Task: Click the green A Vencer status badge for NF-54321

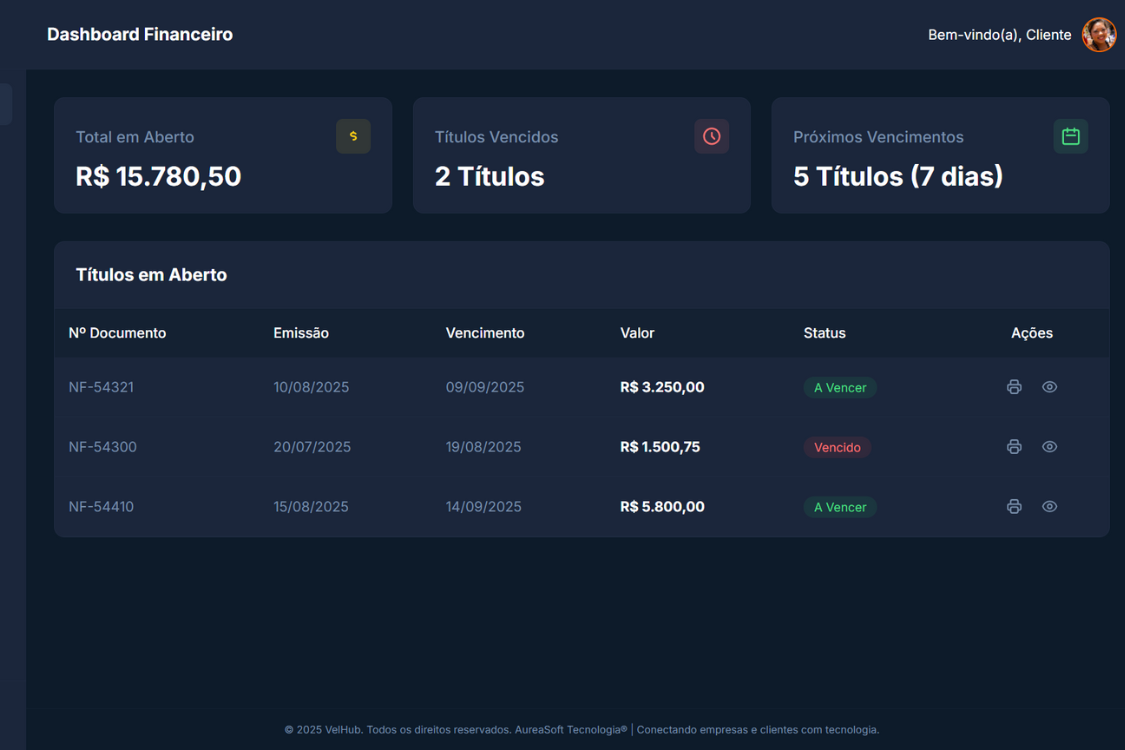Action: coord(840,387)
